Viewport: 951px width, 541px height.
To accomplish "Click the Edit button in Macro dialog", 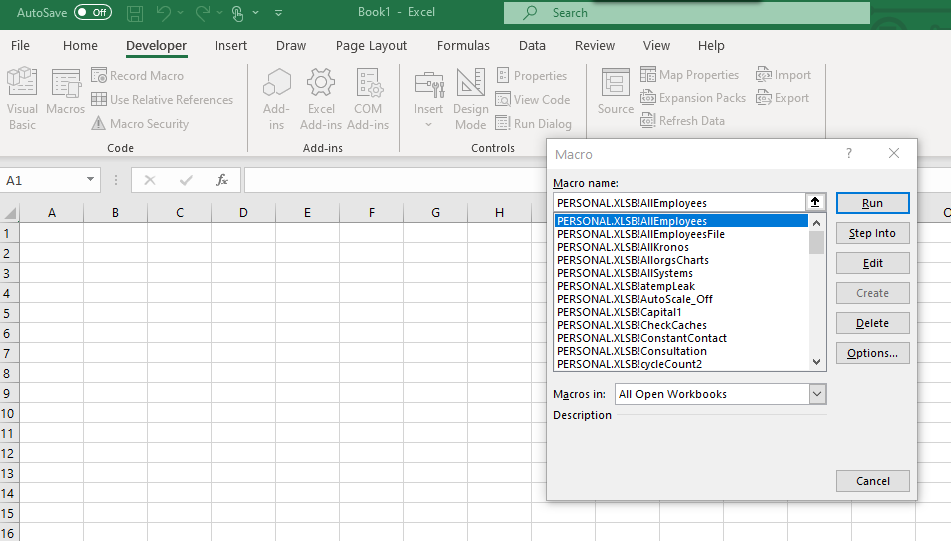I will pyautogui.click(x=872, y=263).
